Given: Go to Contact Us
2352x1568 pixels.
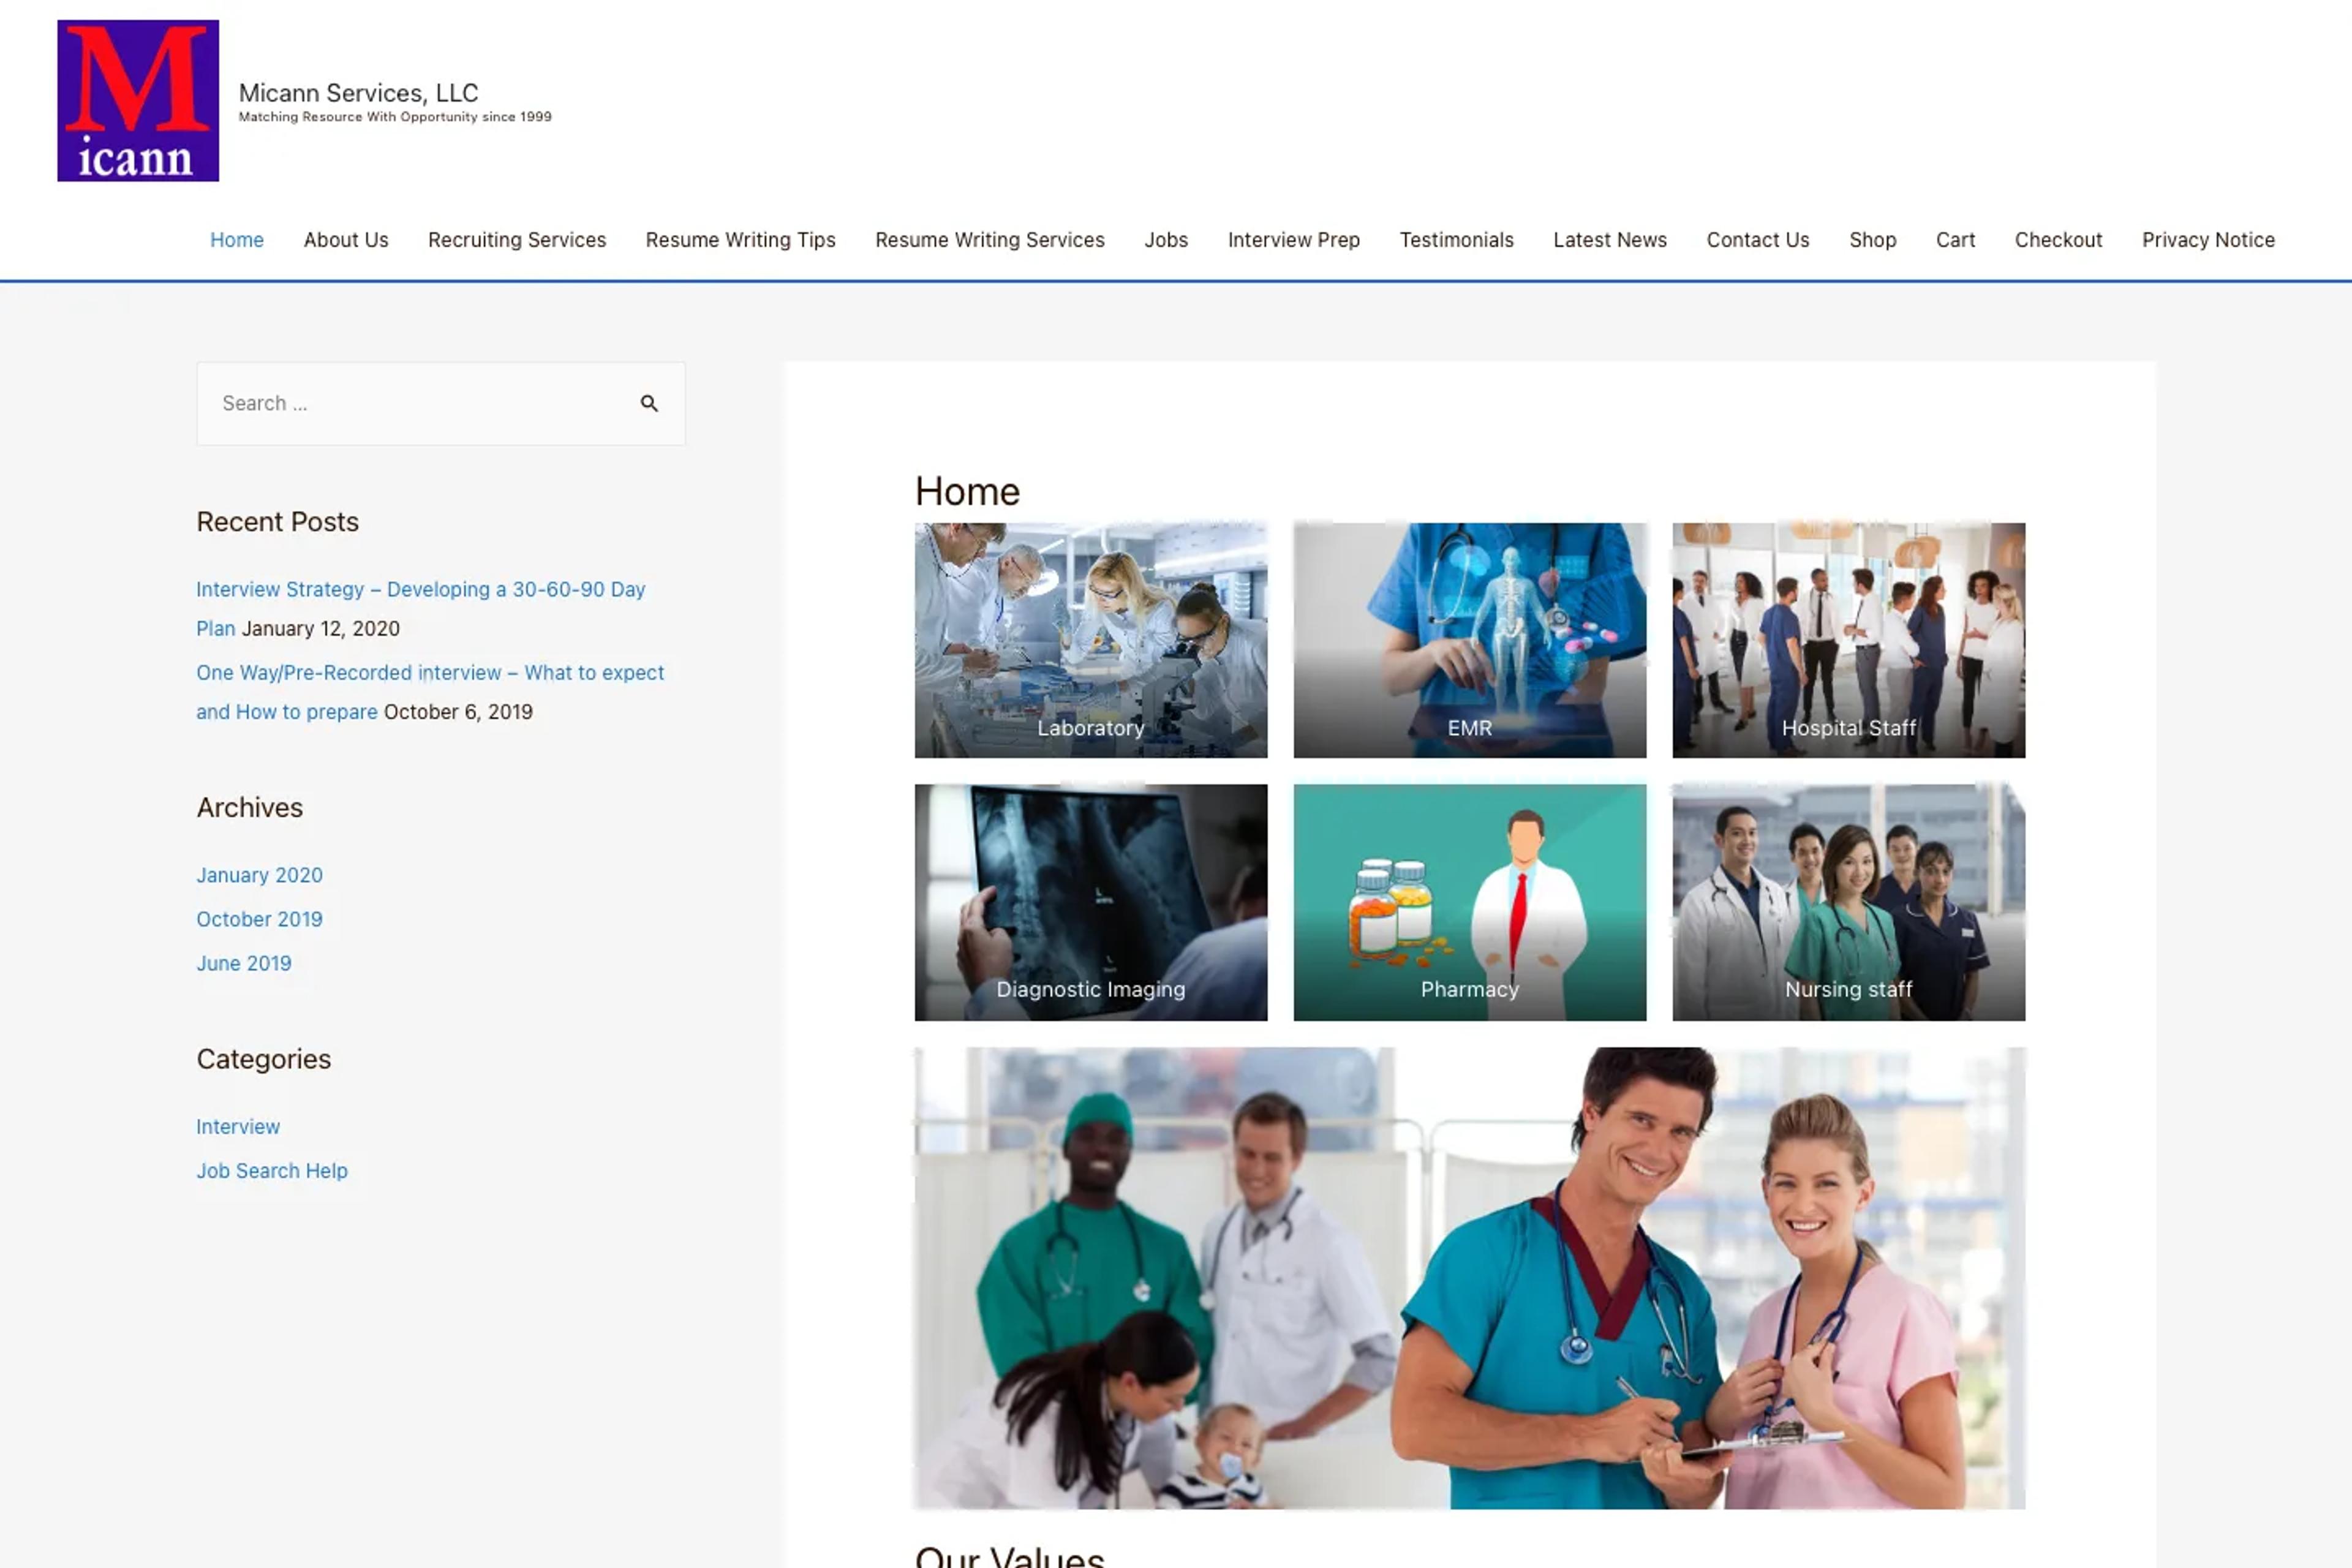Looking at the screenshot, I should click(1757, 240).
